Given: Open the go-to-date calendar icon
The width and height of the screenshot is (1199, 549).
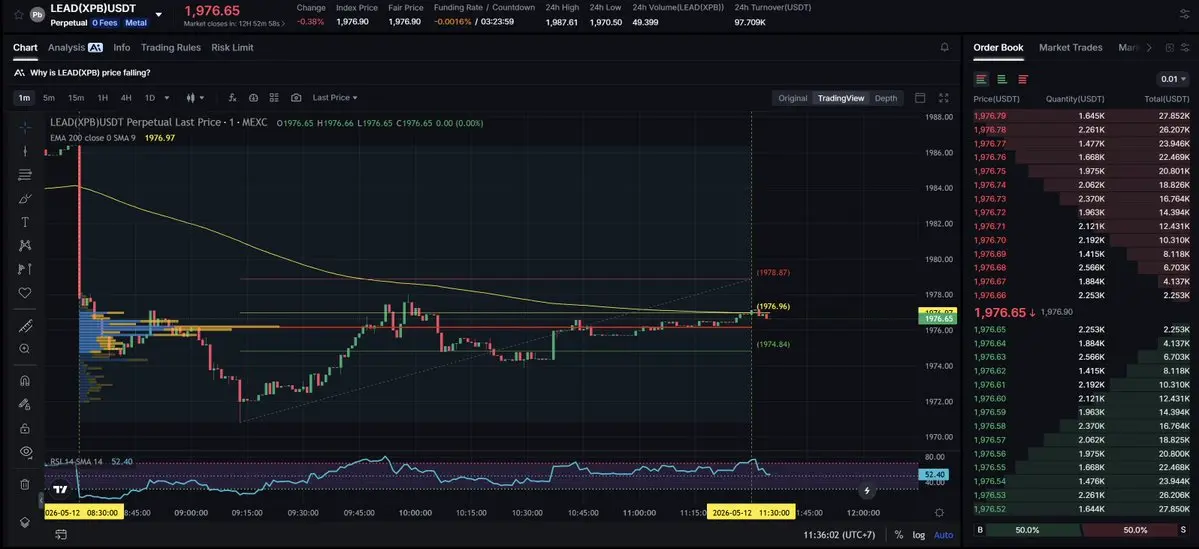Looking at the screenshot, I should click(x=60, y=534).
